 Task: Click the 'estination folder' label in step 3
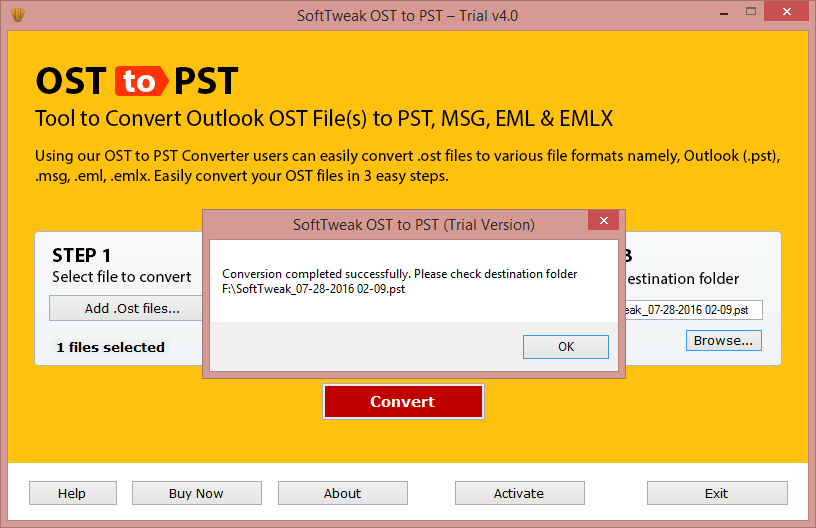pos(682,279)
